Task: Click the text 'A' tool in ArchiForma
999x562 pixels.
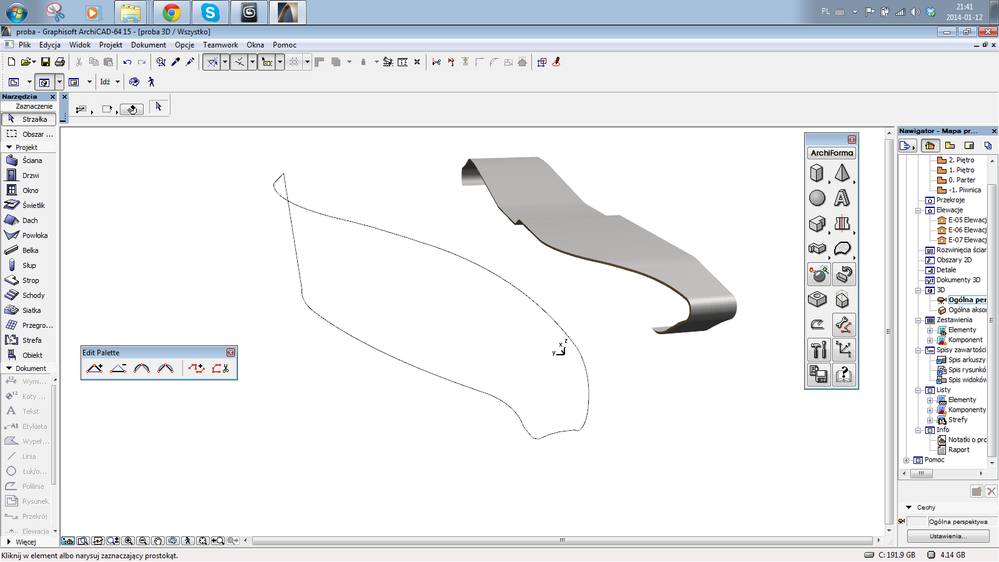Action: (x=843, y=198)
